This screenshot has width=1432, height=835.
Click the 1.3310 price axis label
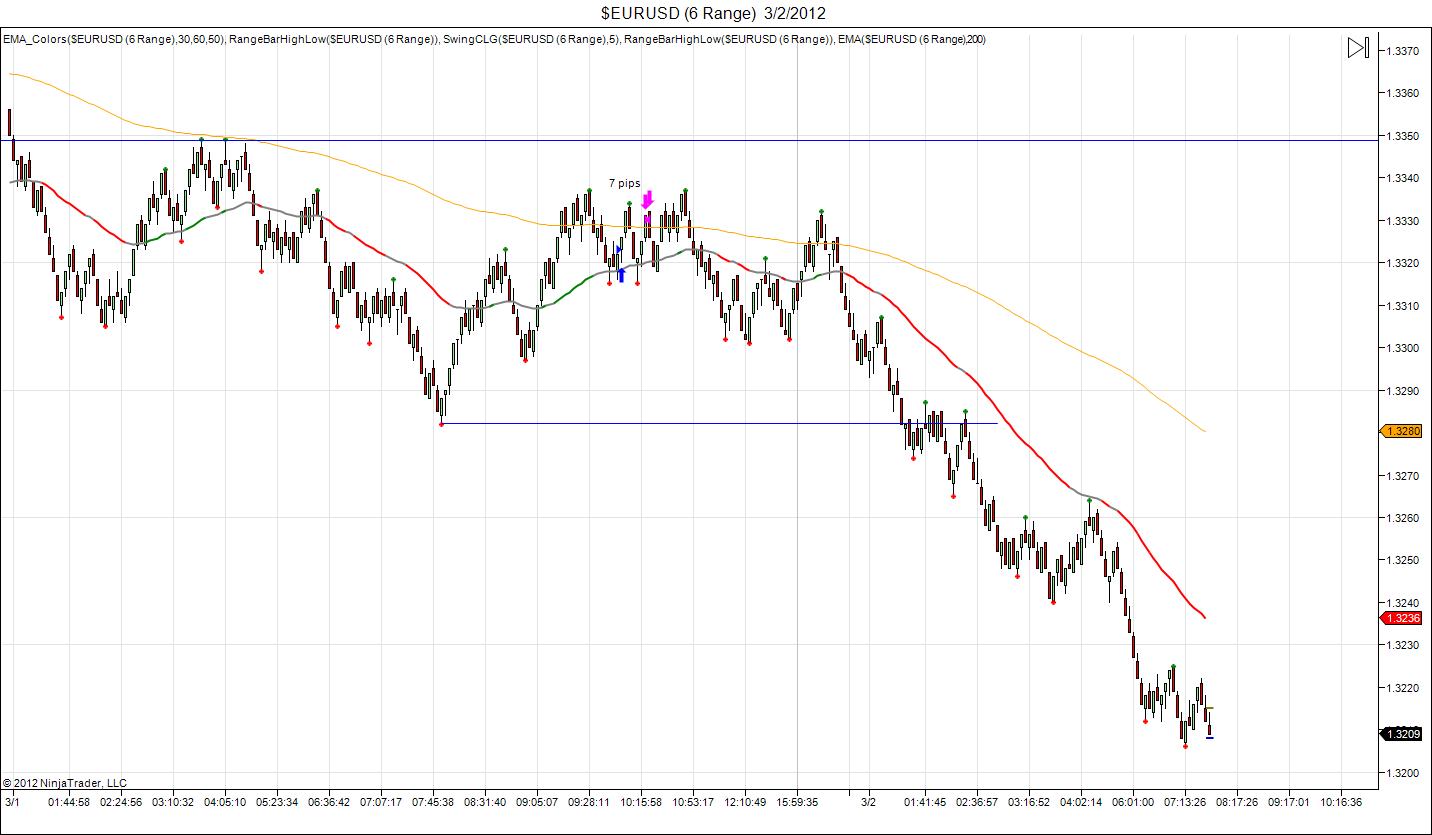tap(1401, 306)
